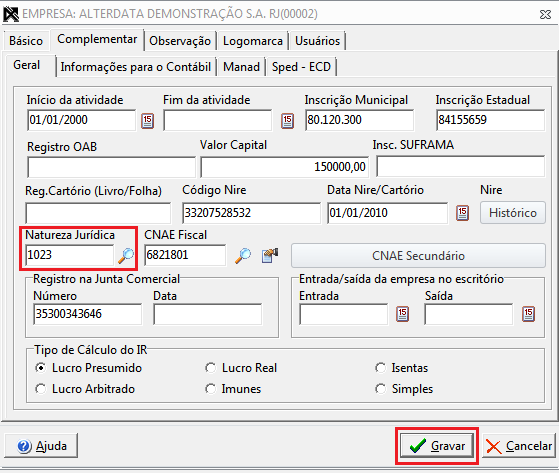Open calendar for Saída date

(x=528, y=314)
